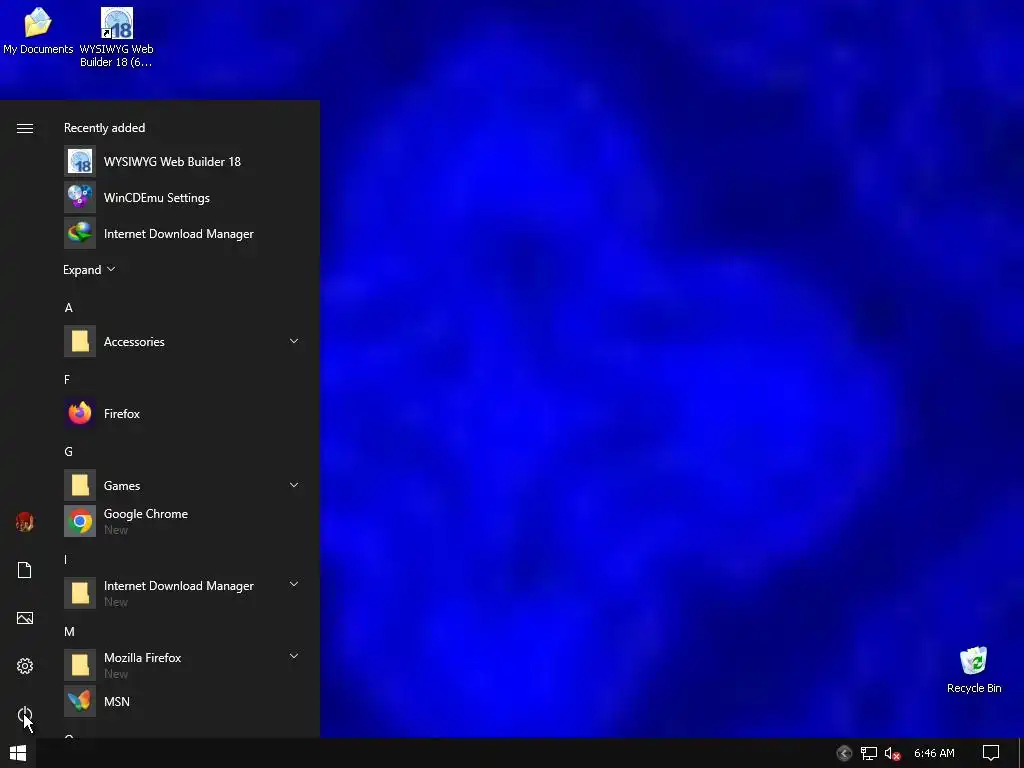Click the Show desktop sliver at taskbar end
Viewport: 1024px width, 768px height.
point(1021,753)
